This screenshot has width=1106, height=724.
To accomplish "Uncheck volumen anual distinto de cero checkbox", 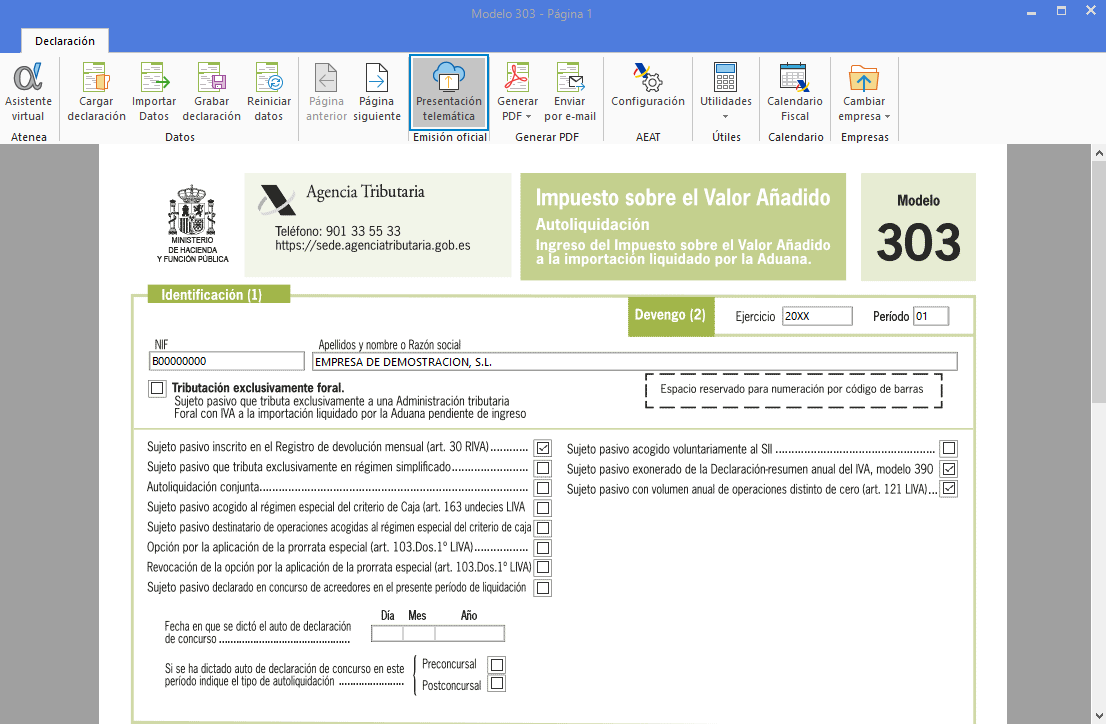I will click(949, 488).
